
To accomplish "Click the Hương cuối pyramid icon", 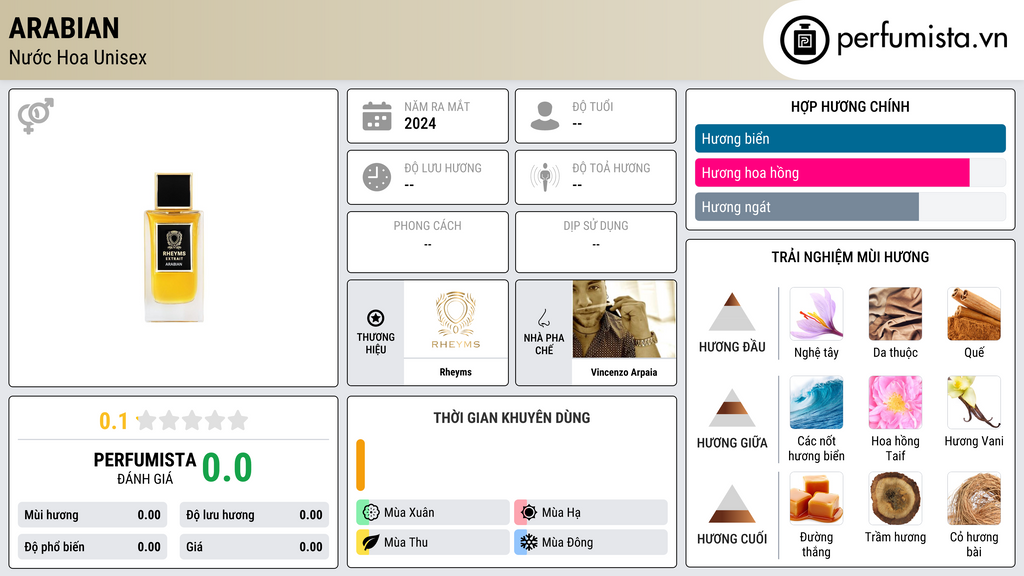I will point(732,504).
